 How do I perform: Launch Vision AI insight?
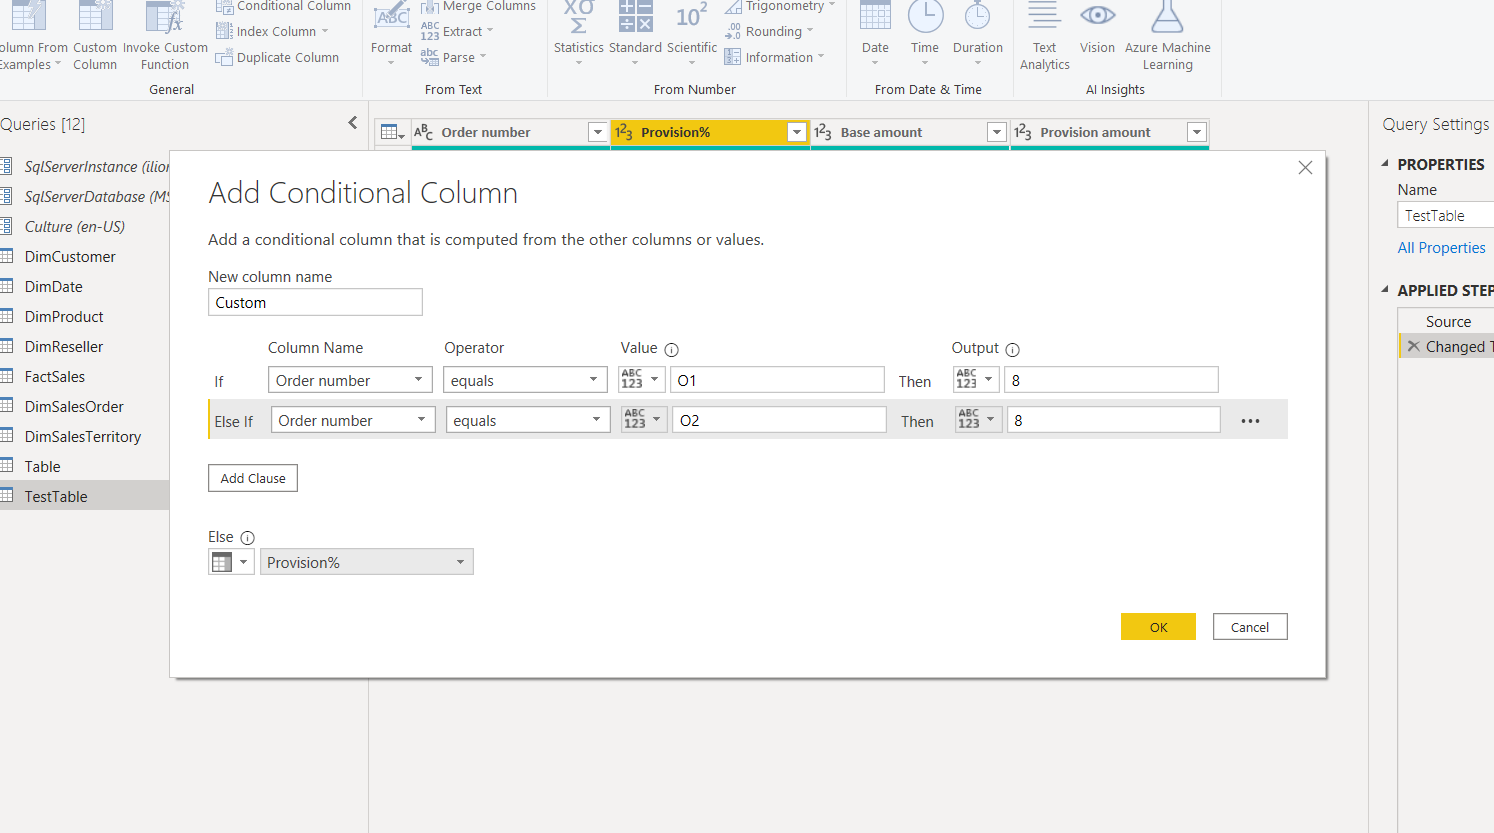coord(1097,30)
